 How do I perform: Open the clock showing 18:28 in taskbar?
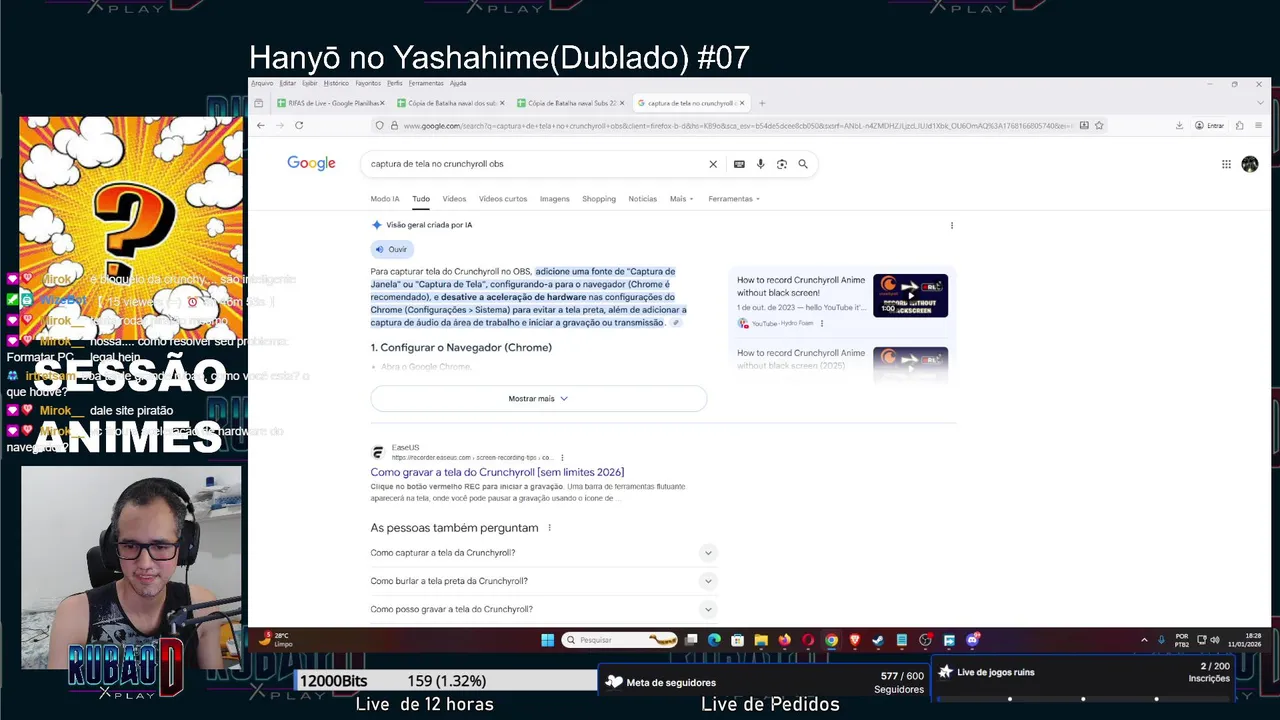(x=1246, y=640)
